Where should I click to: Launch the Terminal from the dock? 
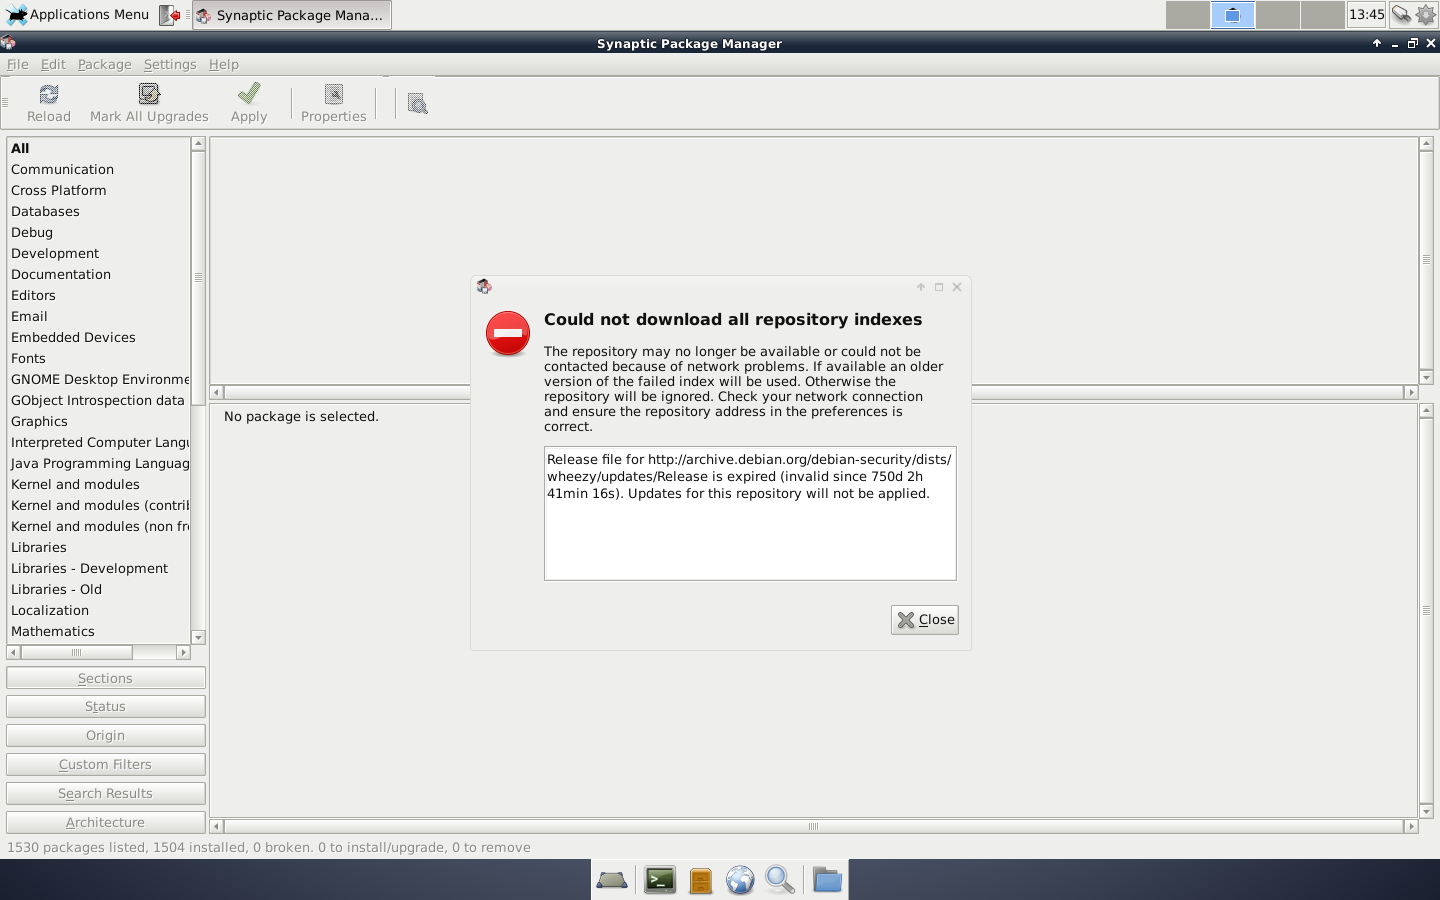point(660,880)
